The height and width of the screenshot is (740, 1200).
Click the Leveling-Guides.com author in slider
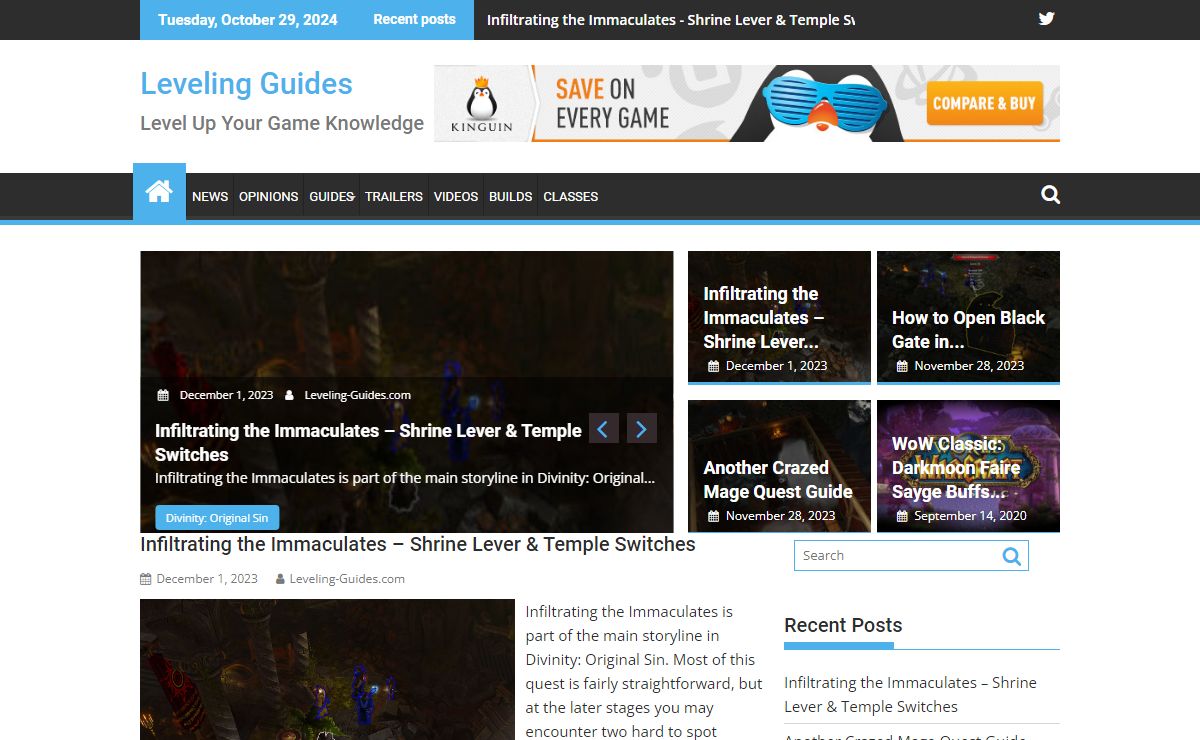(x=357, y=395)
